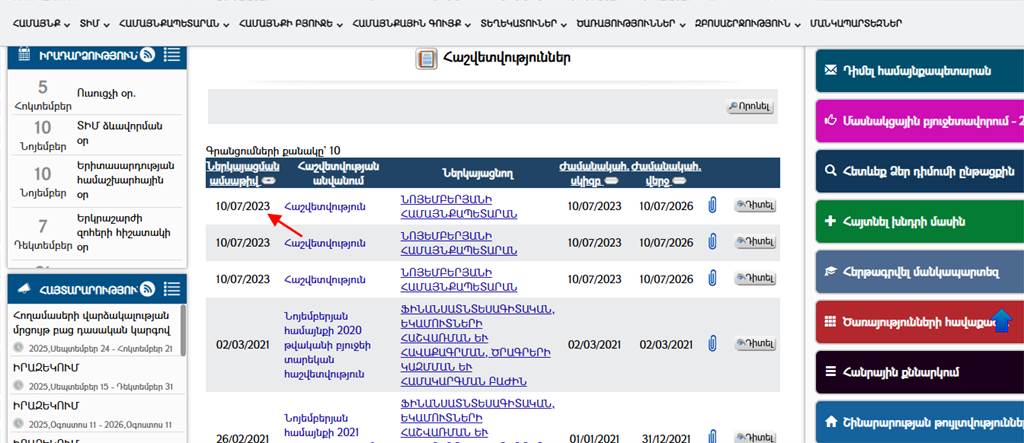Click the green Հայտնել խնդրի մասին button
Screen dimensions: 1024x443
tap(920, 220)
